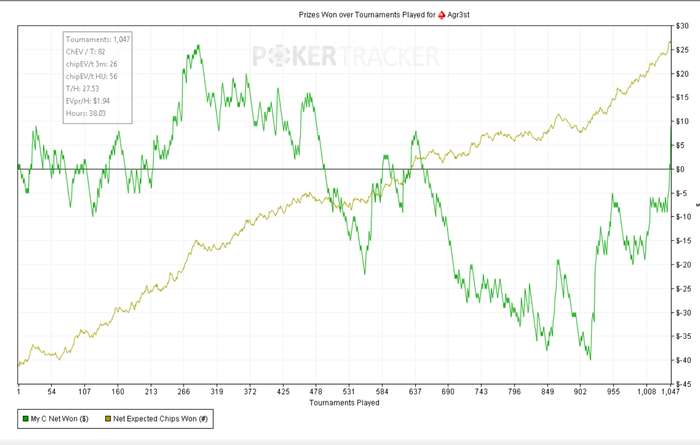Click x-axis tick label 902
700x445 pixels.
580,391
